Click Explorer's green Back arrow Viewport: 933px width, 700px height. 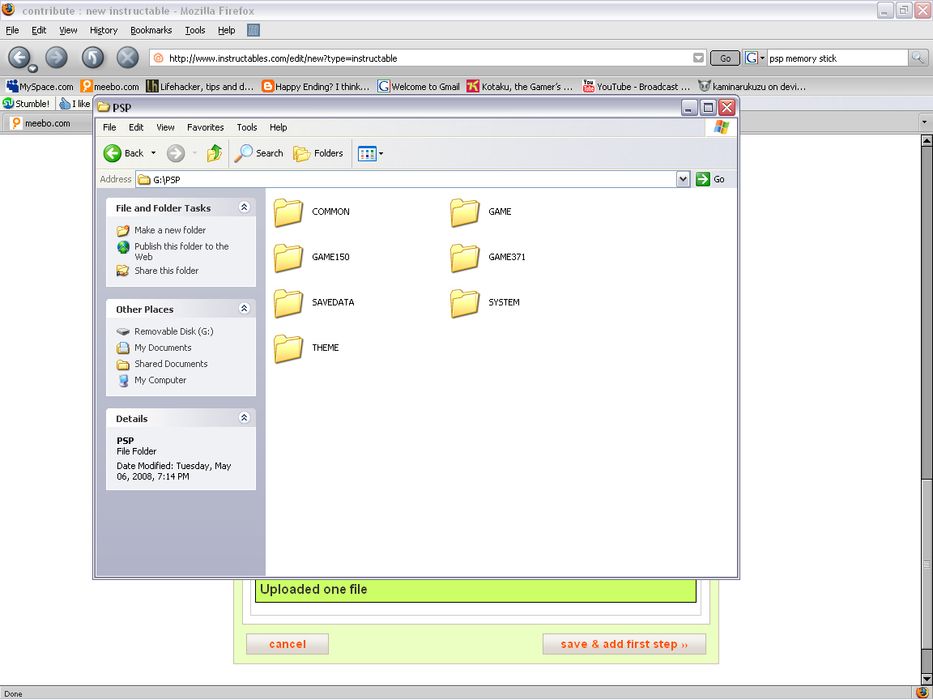[112, 154]
